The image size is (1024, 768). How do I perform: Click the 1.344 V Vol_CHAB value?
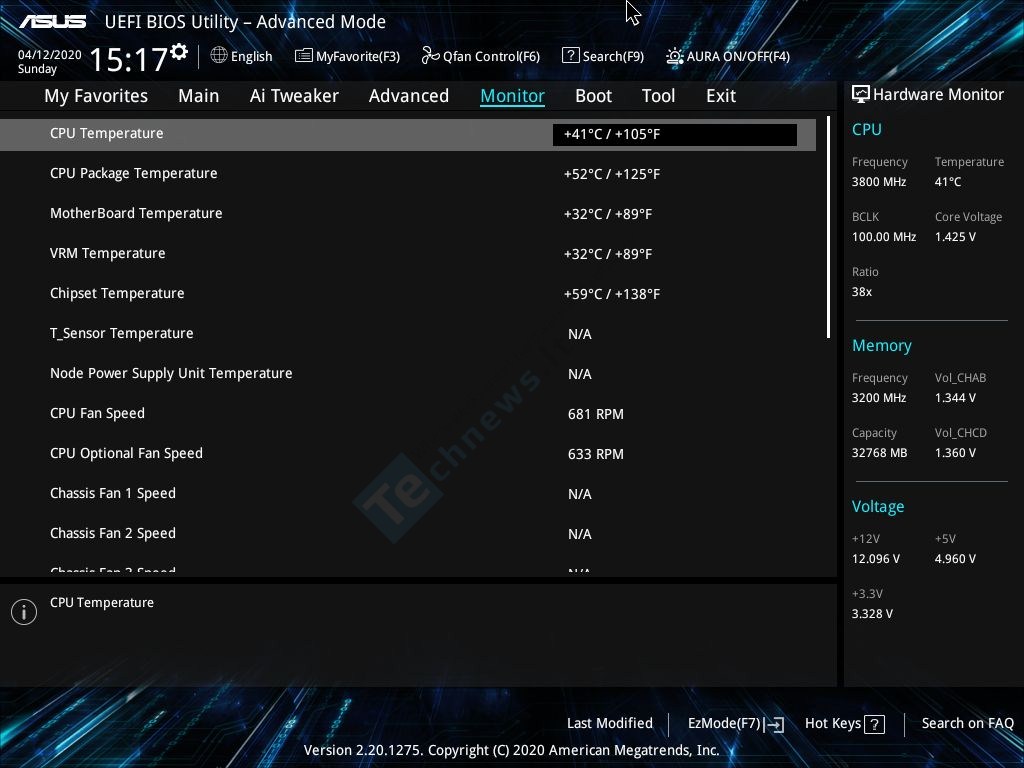click(x=955, y=398)
